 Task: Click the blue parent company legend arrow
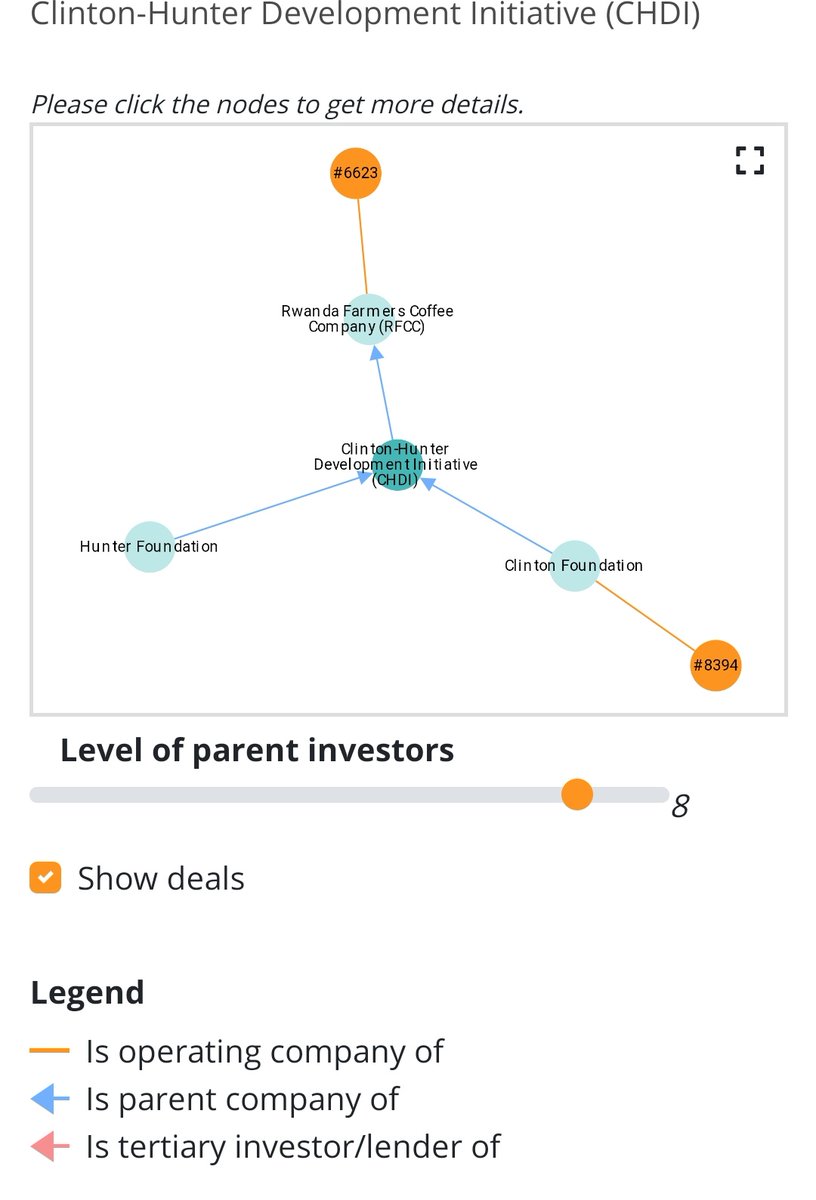click(49, 1099)
